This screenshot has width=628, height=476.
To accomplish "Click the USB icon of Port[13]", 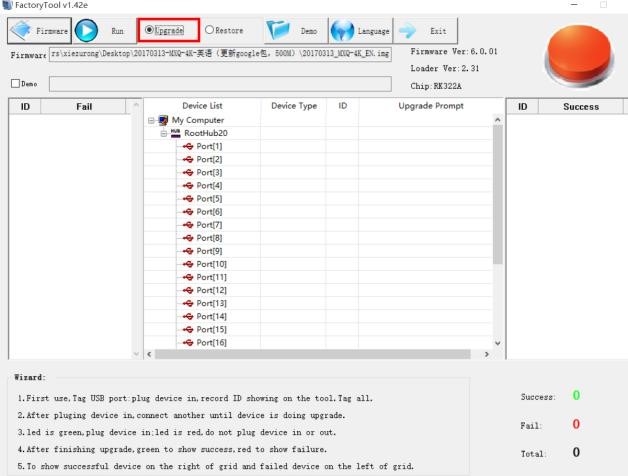I will click(188, 303).
